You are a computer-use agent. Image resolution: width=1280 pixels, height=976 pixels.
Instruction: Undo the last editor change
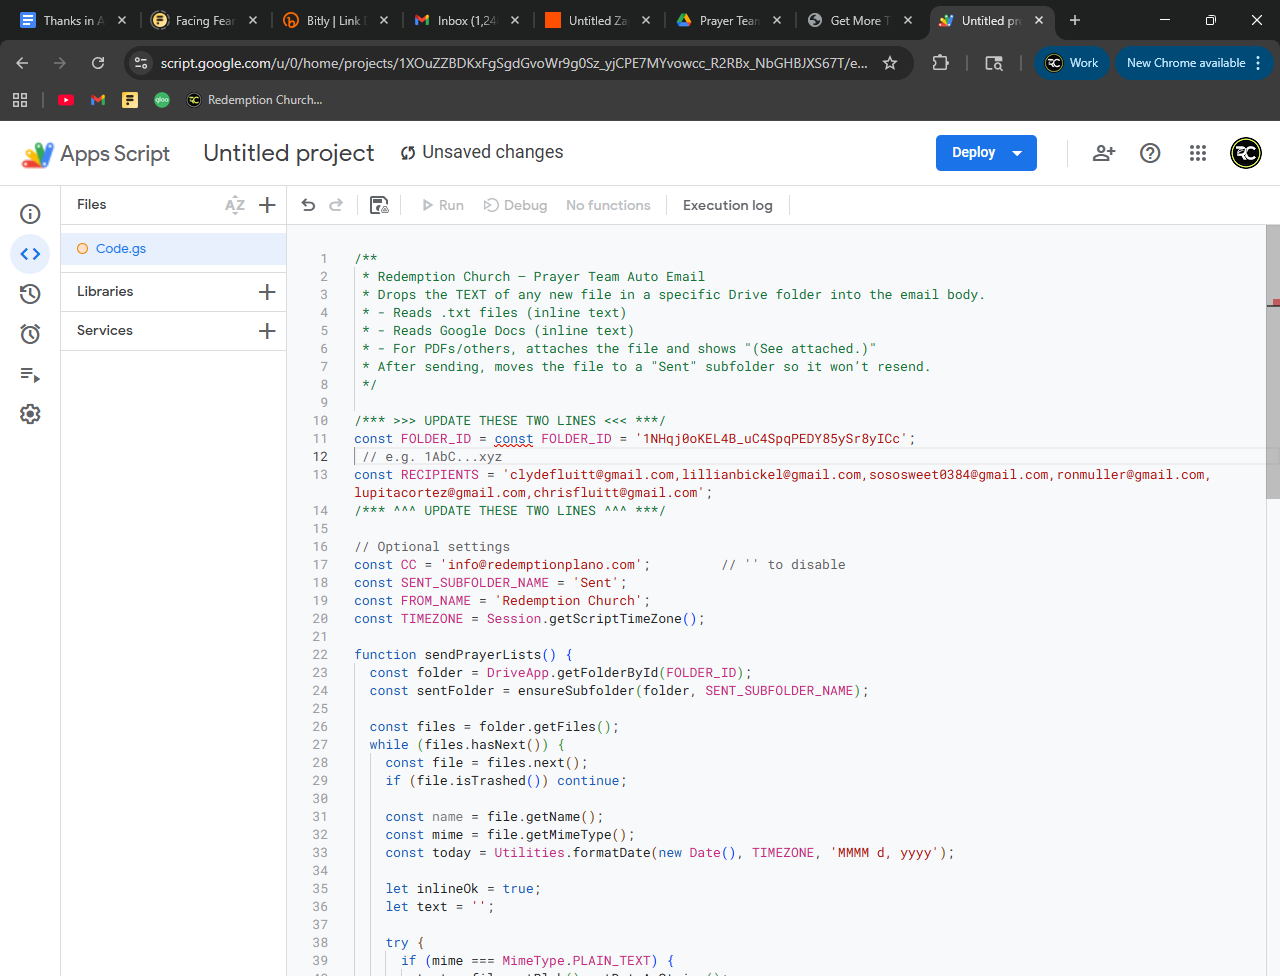pyautogui.click(x=308, y=205)
